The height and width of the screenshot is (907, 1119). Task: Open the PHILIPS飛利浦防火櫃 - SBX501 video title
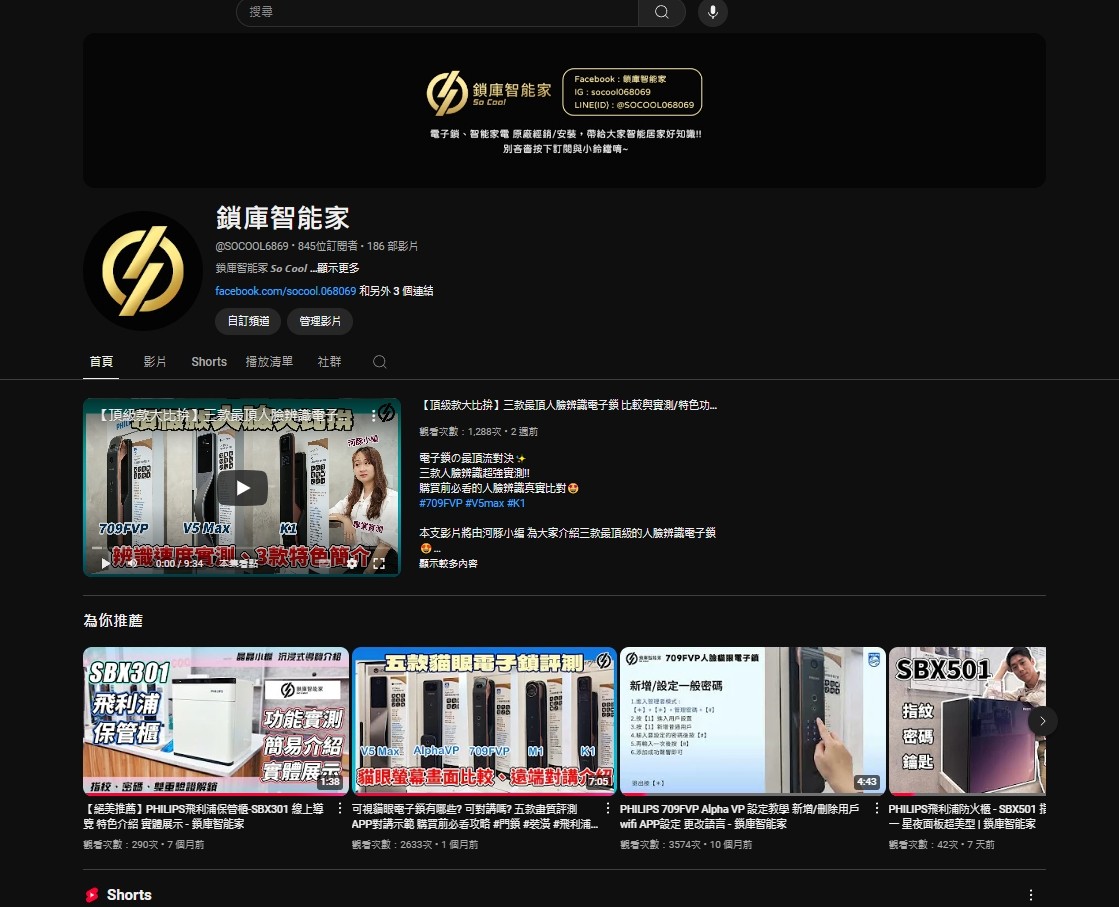[967, 816]
